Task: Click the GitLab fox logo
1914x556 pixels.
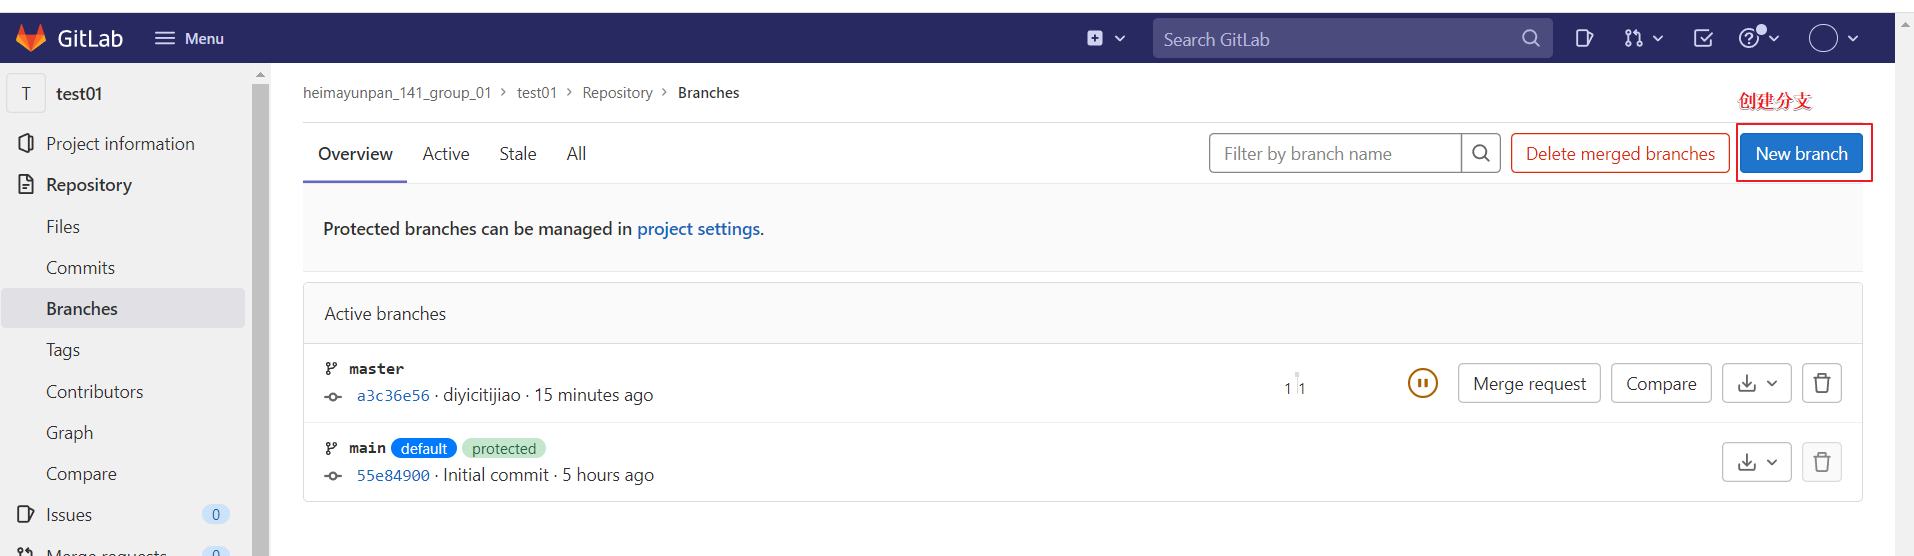Action: [31, 38]
